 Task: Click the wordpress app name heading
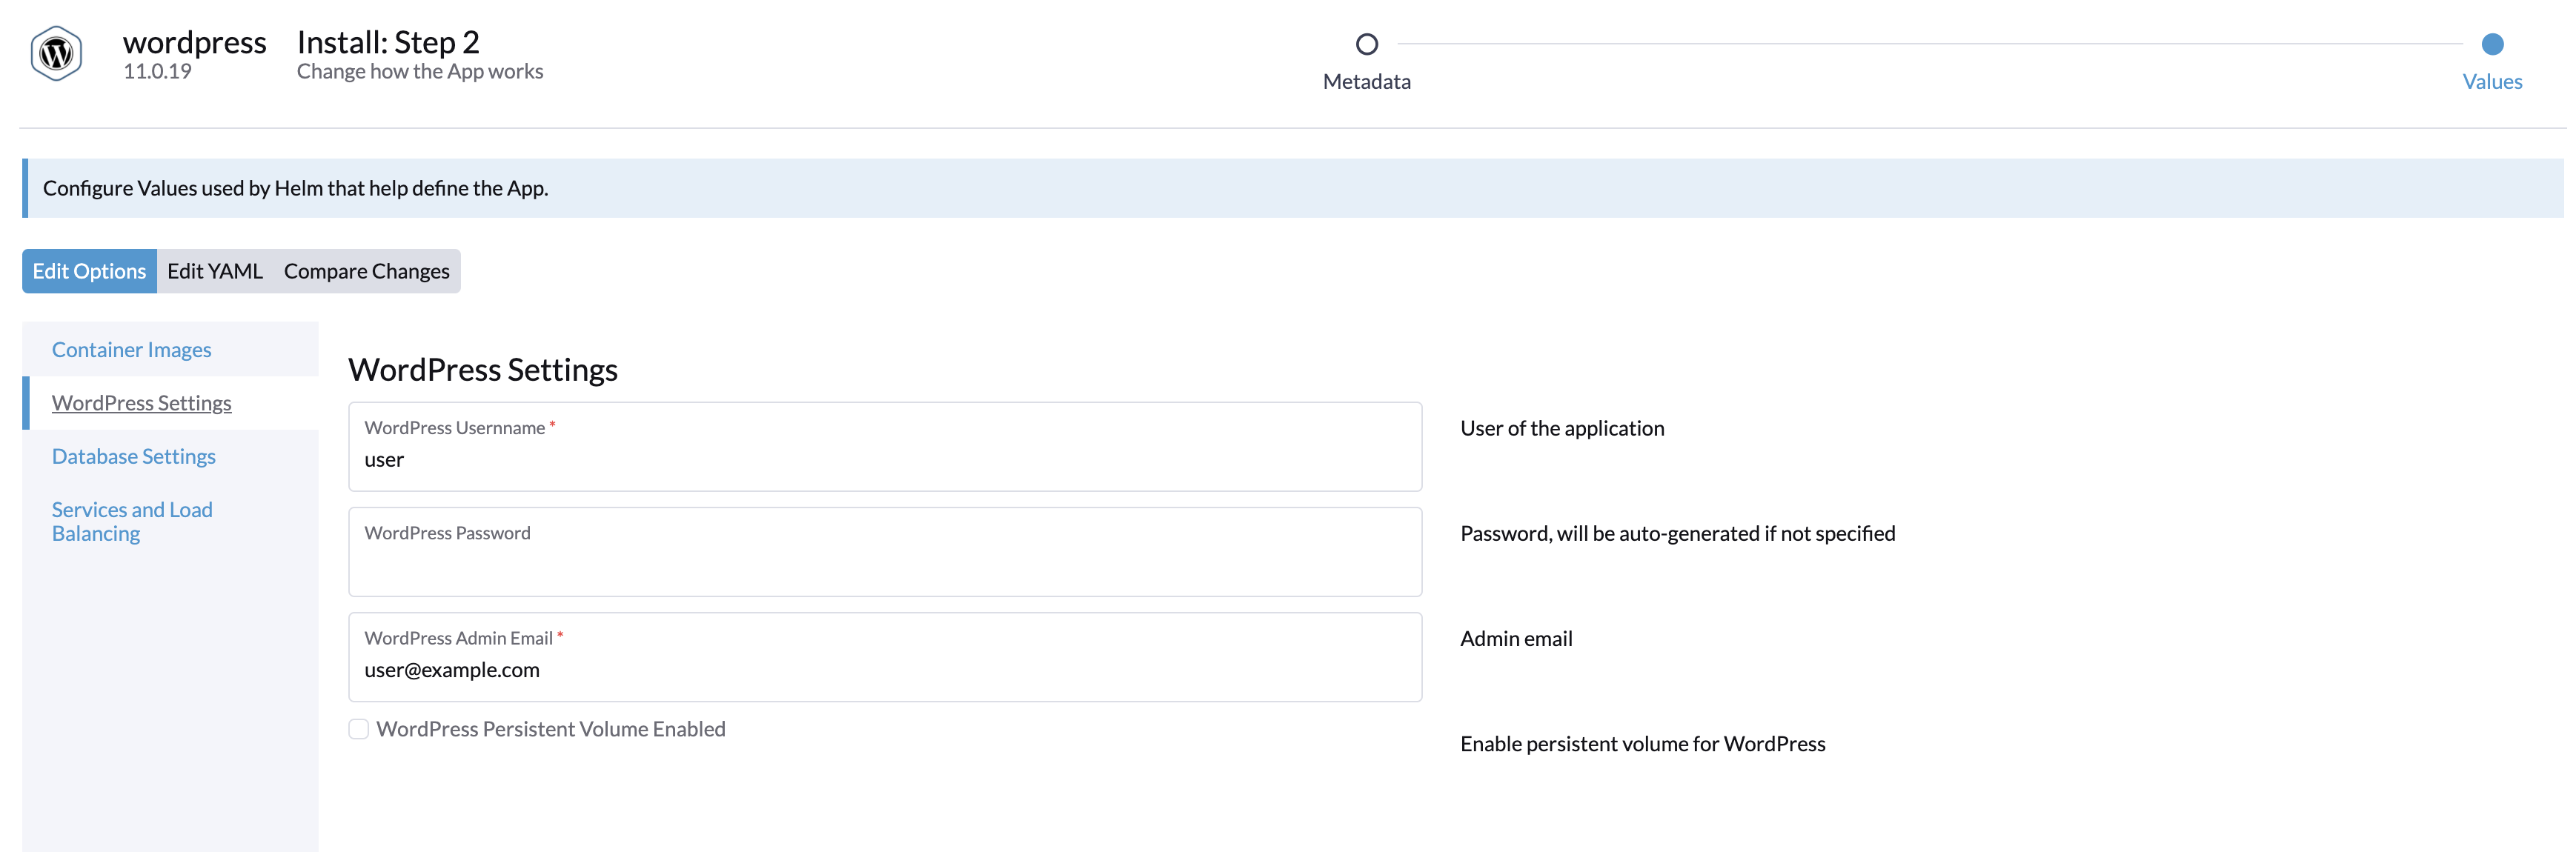pos(194,42)
